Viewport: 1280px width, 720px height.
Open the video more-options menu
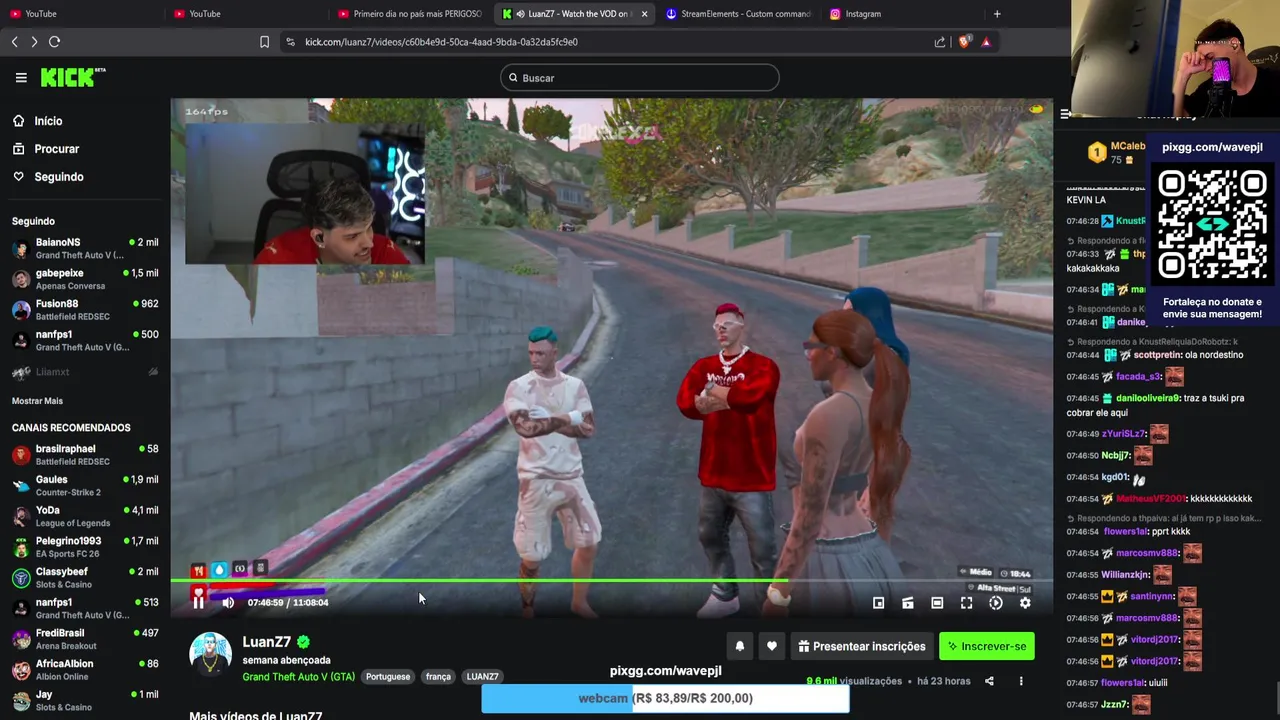coord(1021,681)
